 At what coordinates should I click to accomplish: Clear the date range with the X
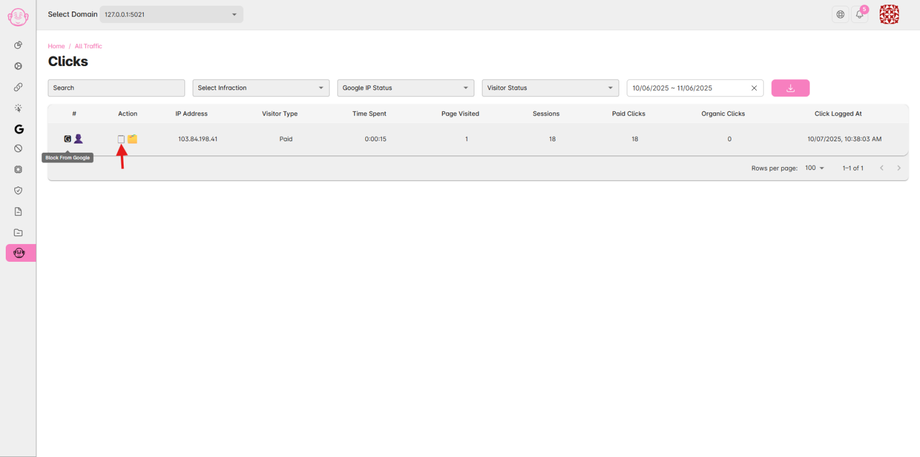click(x=755, y=88)
